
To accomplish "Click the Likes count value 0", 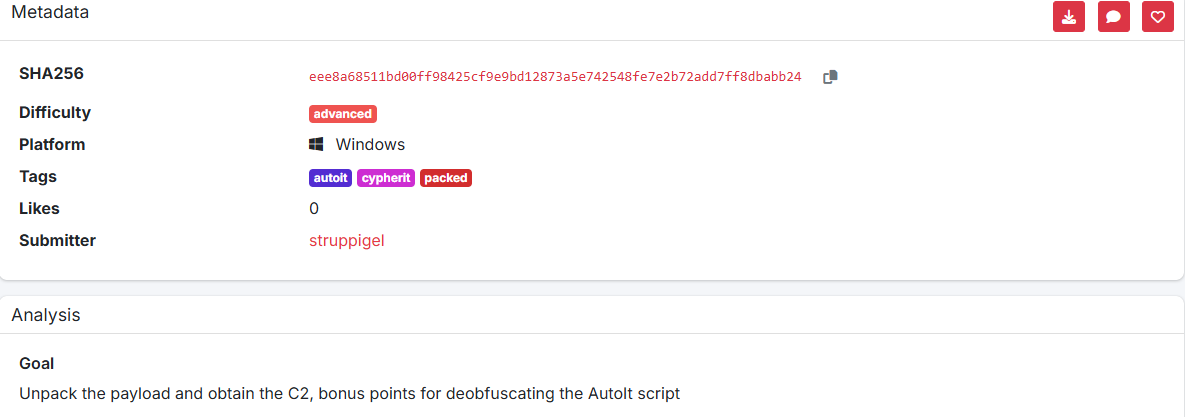I will click(314, 208).
